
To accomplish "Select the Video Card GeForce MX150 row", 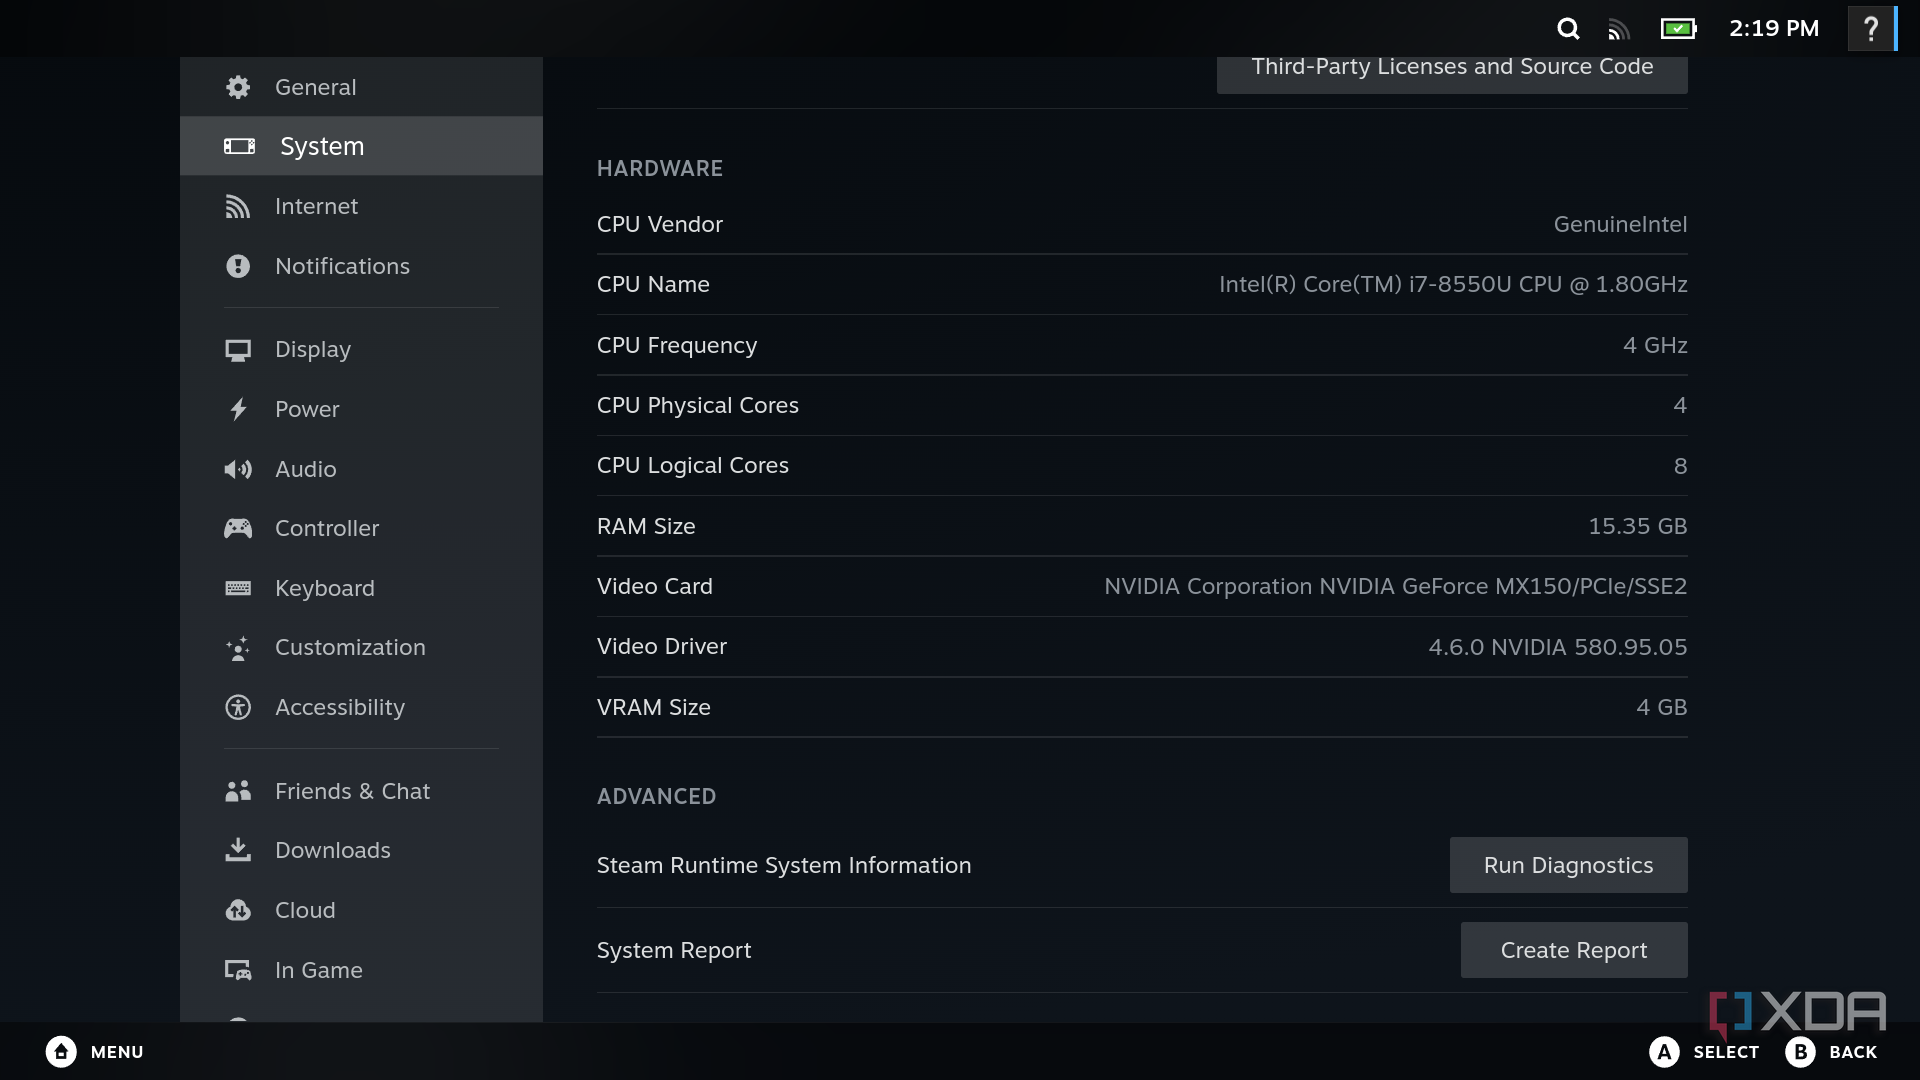I will tap(1142, 586).
